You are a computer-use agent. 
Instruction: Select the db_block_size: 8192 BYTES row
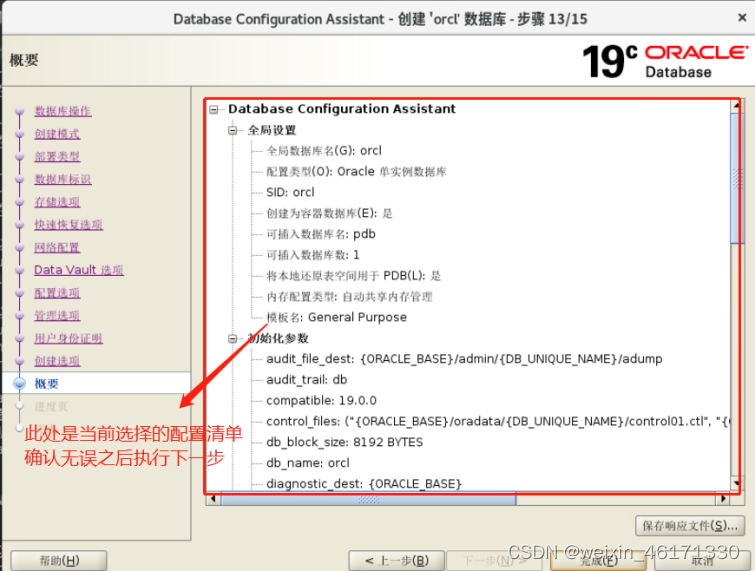click(x=344, y=442)
